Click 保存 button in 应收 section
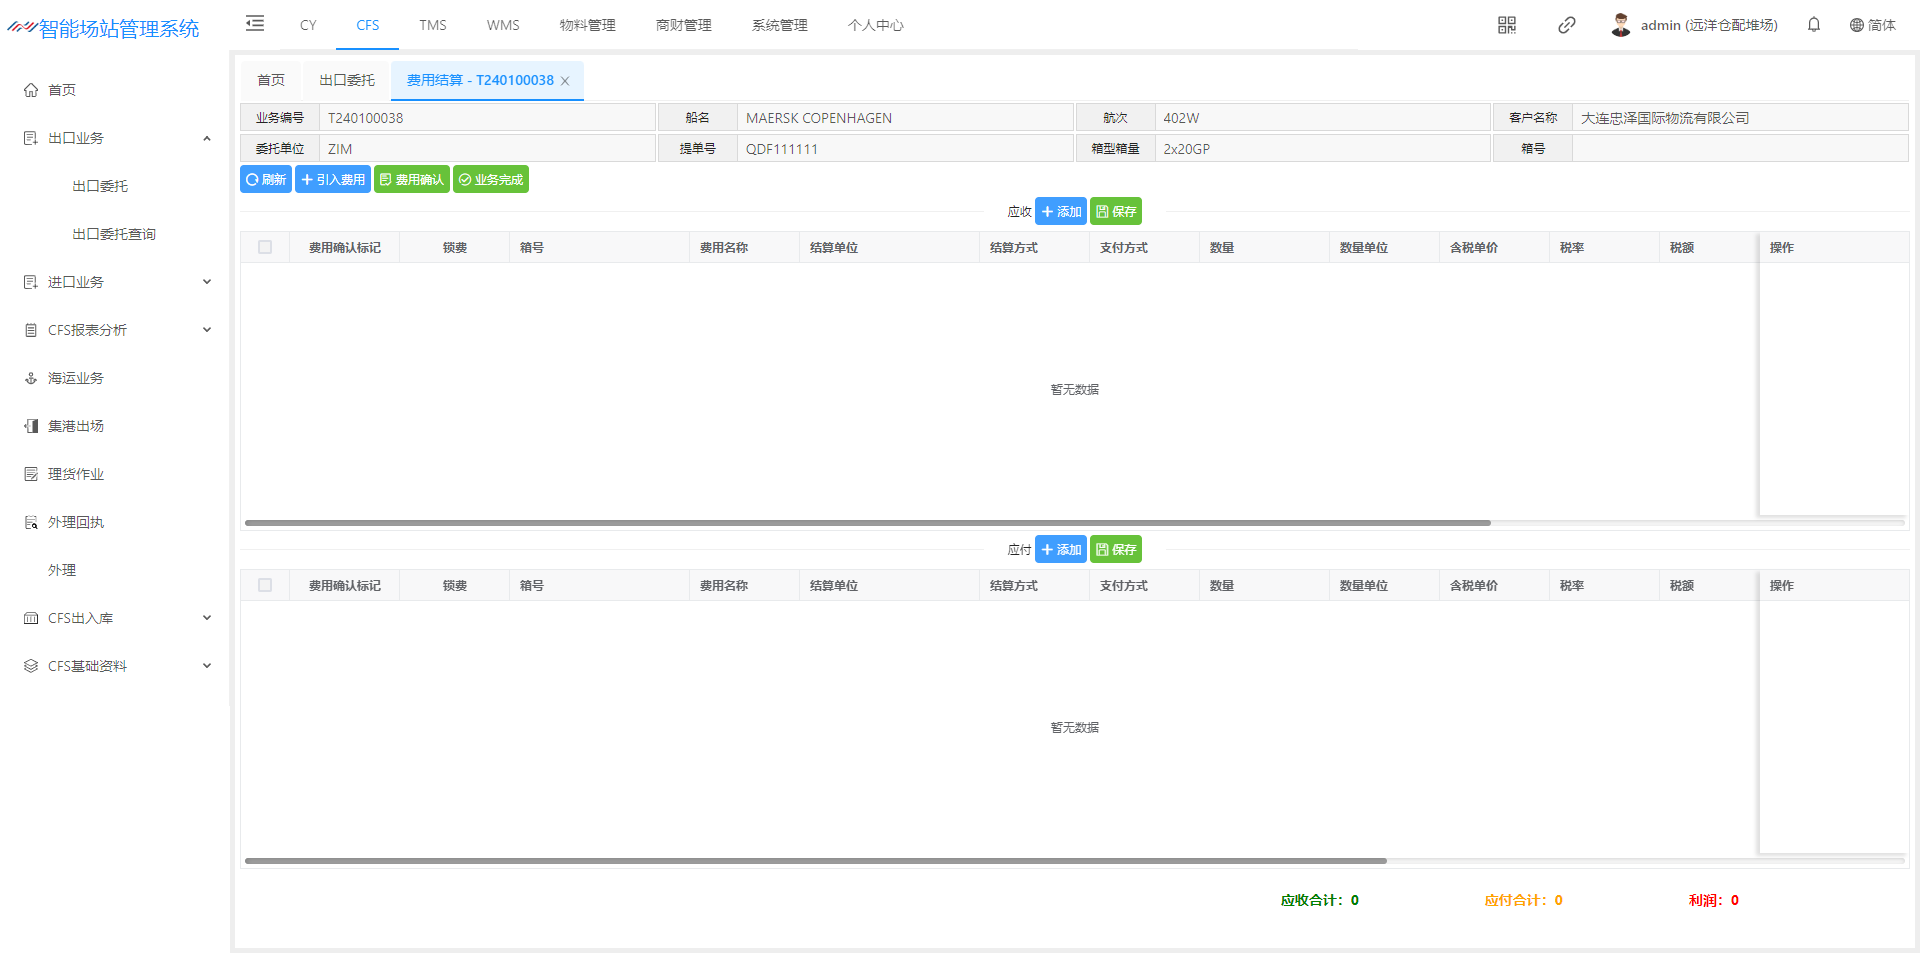1920x953 pixels. click(1115, 212)
